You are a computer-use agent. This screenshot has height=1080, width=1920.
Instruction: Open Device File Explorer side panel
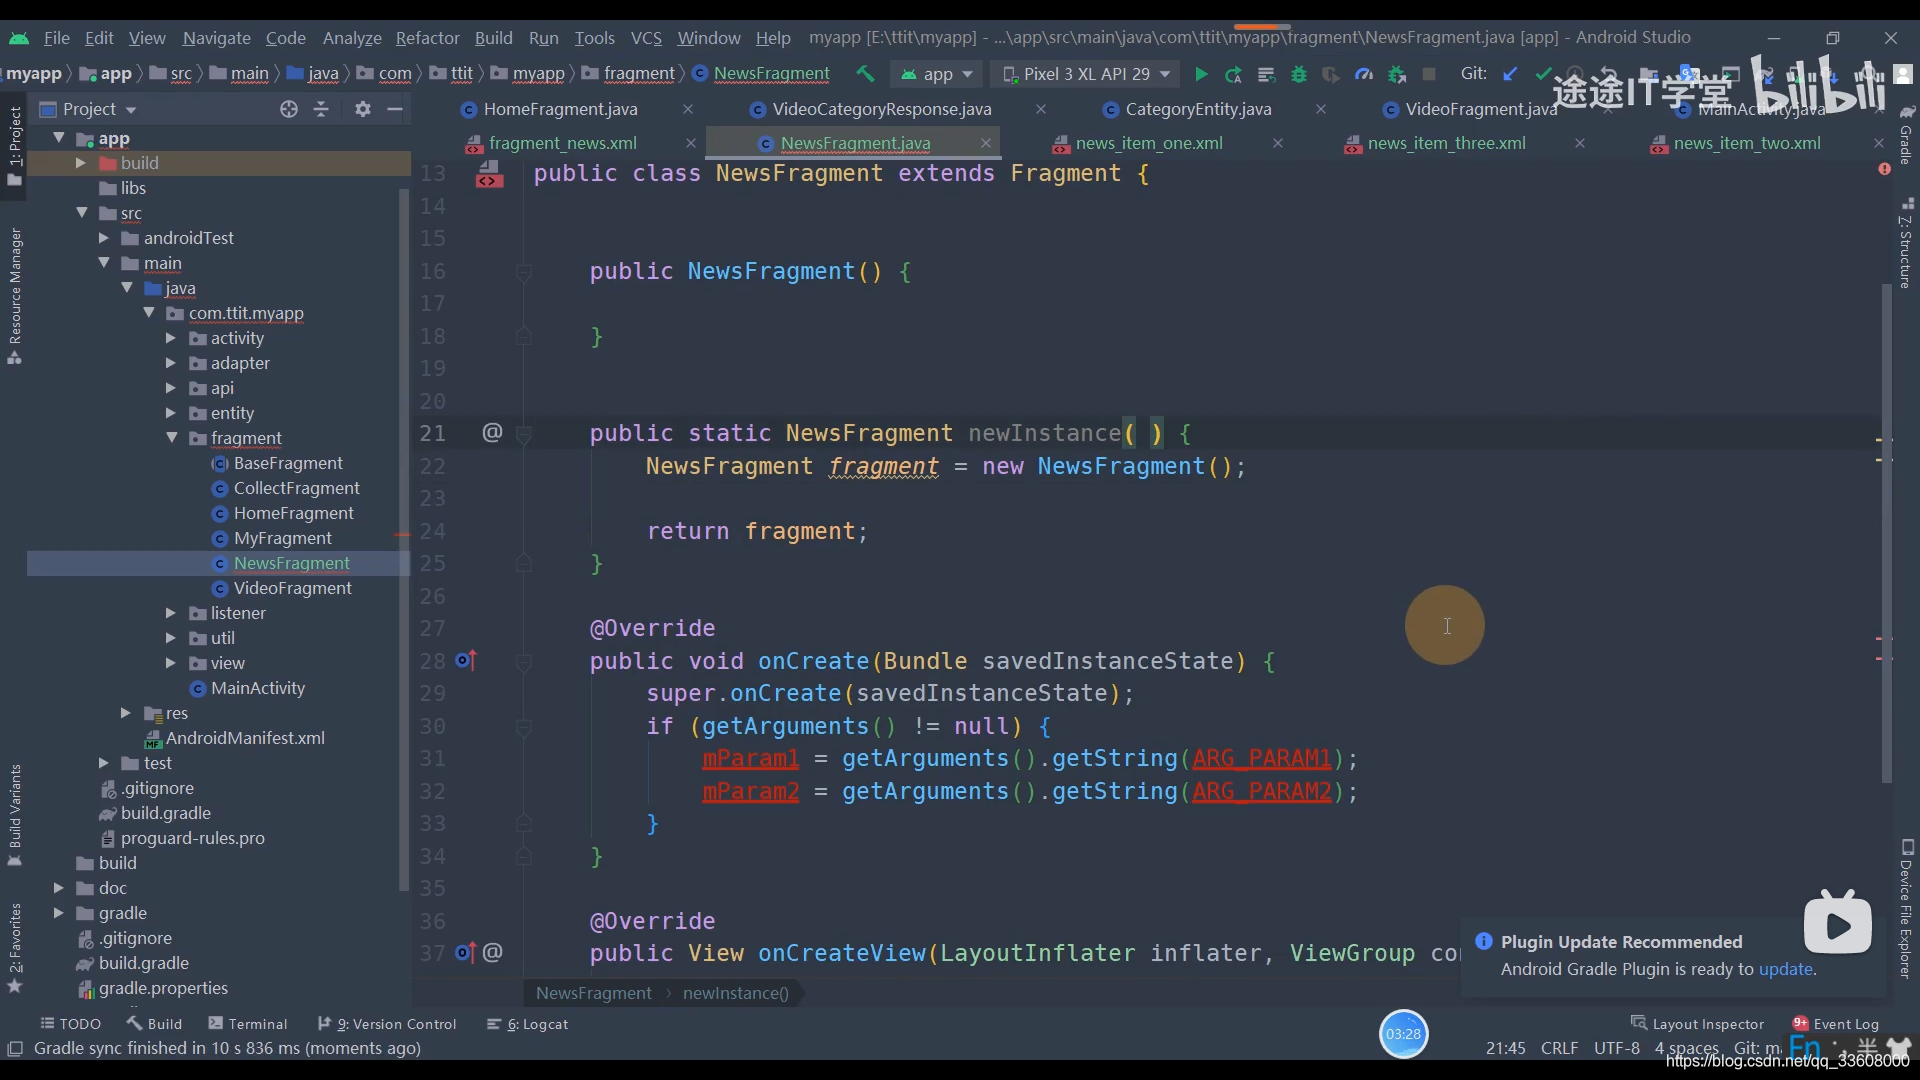tap(1906, 910)
